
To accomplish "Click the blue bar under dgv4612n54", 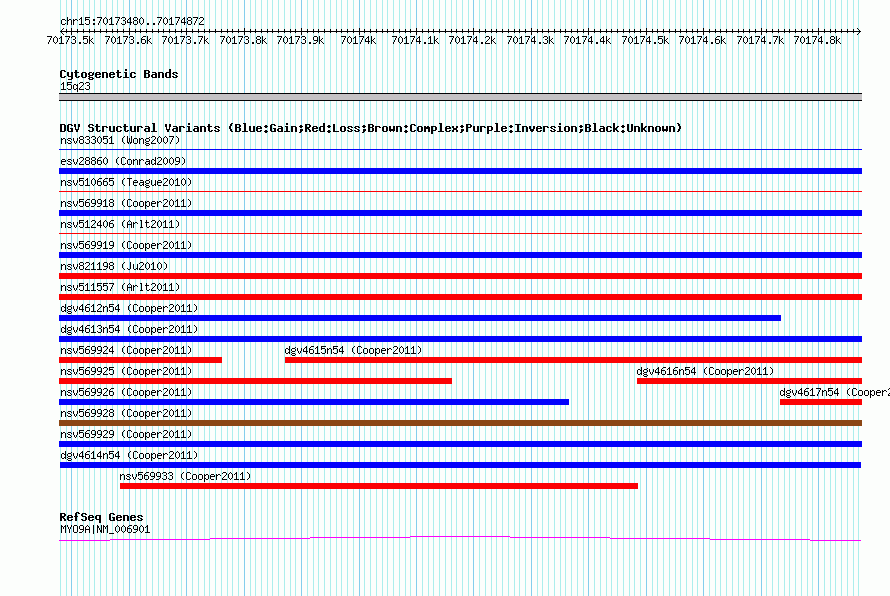I will (420, 318).
